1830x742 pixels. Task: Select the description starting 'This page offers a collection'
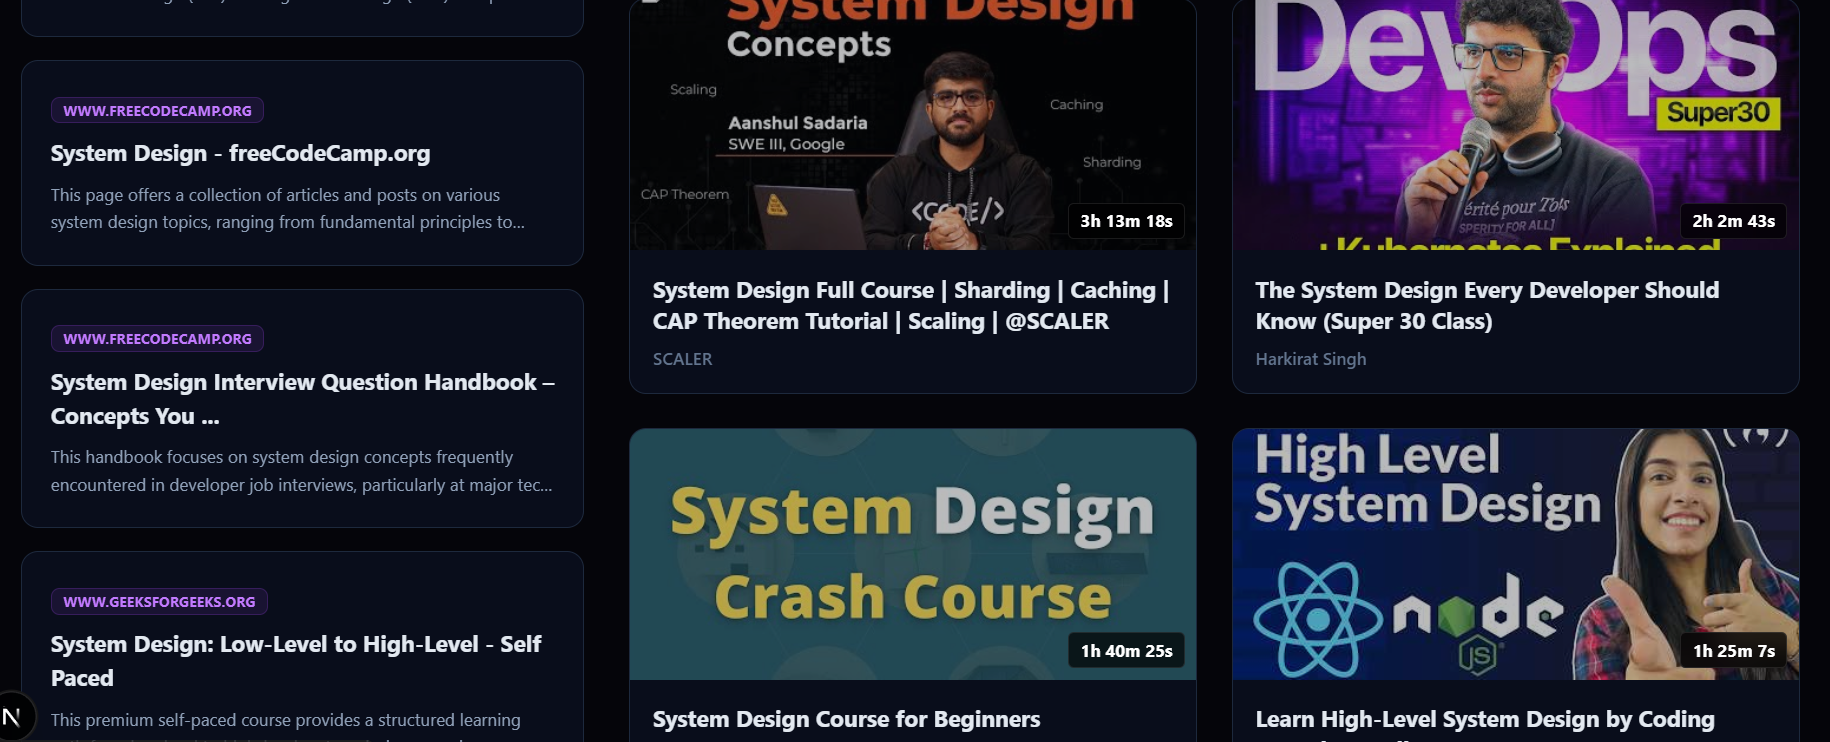point(287,208)
